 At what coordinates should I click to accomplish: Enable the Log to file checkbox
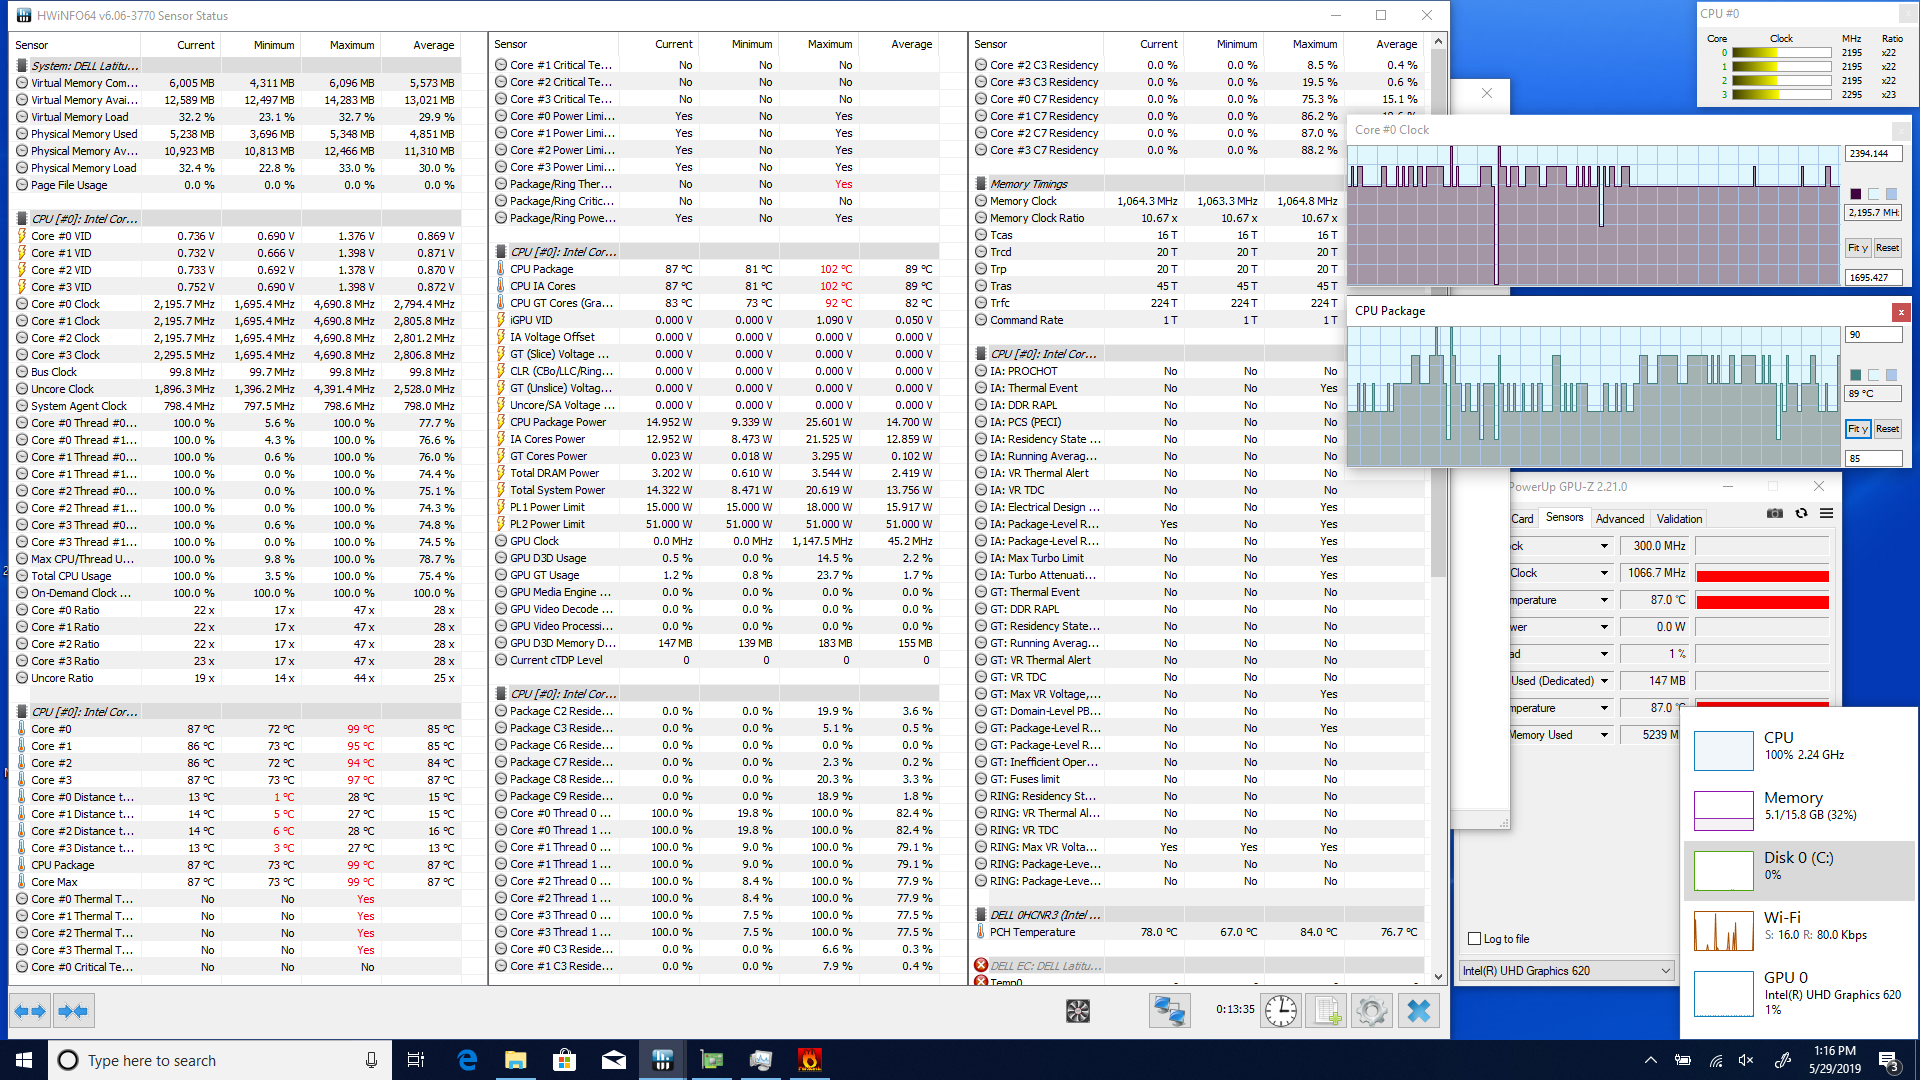pyautogui.click(x=1474, y=938)
